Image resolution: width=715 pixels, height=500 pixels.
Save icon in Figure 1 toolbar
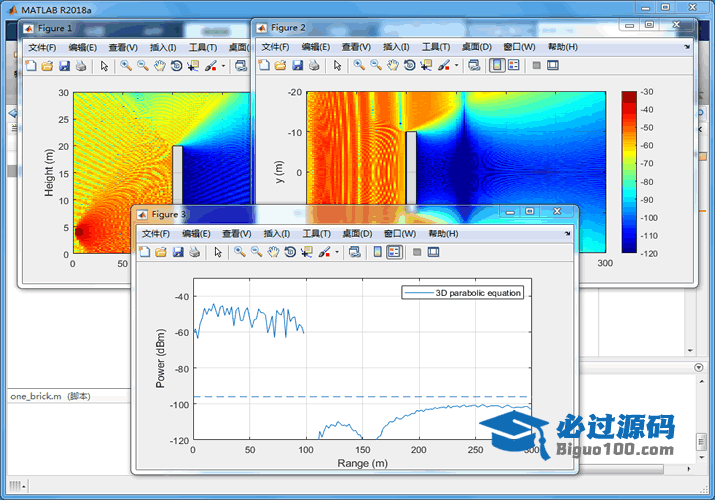pyautogui.click(x=64, y=66)
